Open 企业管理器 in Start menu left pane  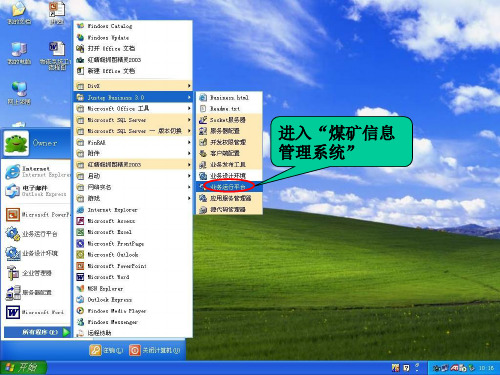point(37,273)
